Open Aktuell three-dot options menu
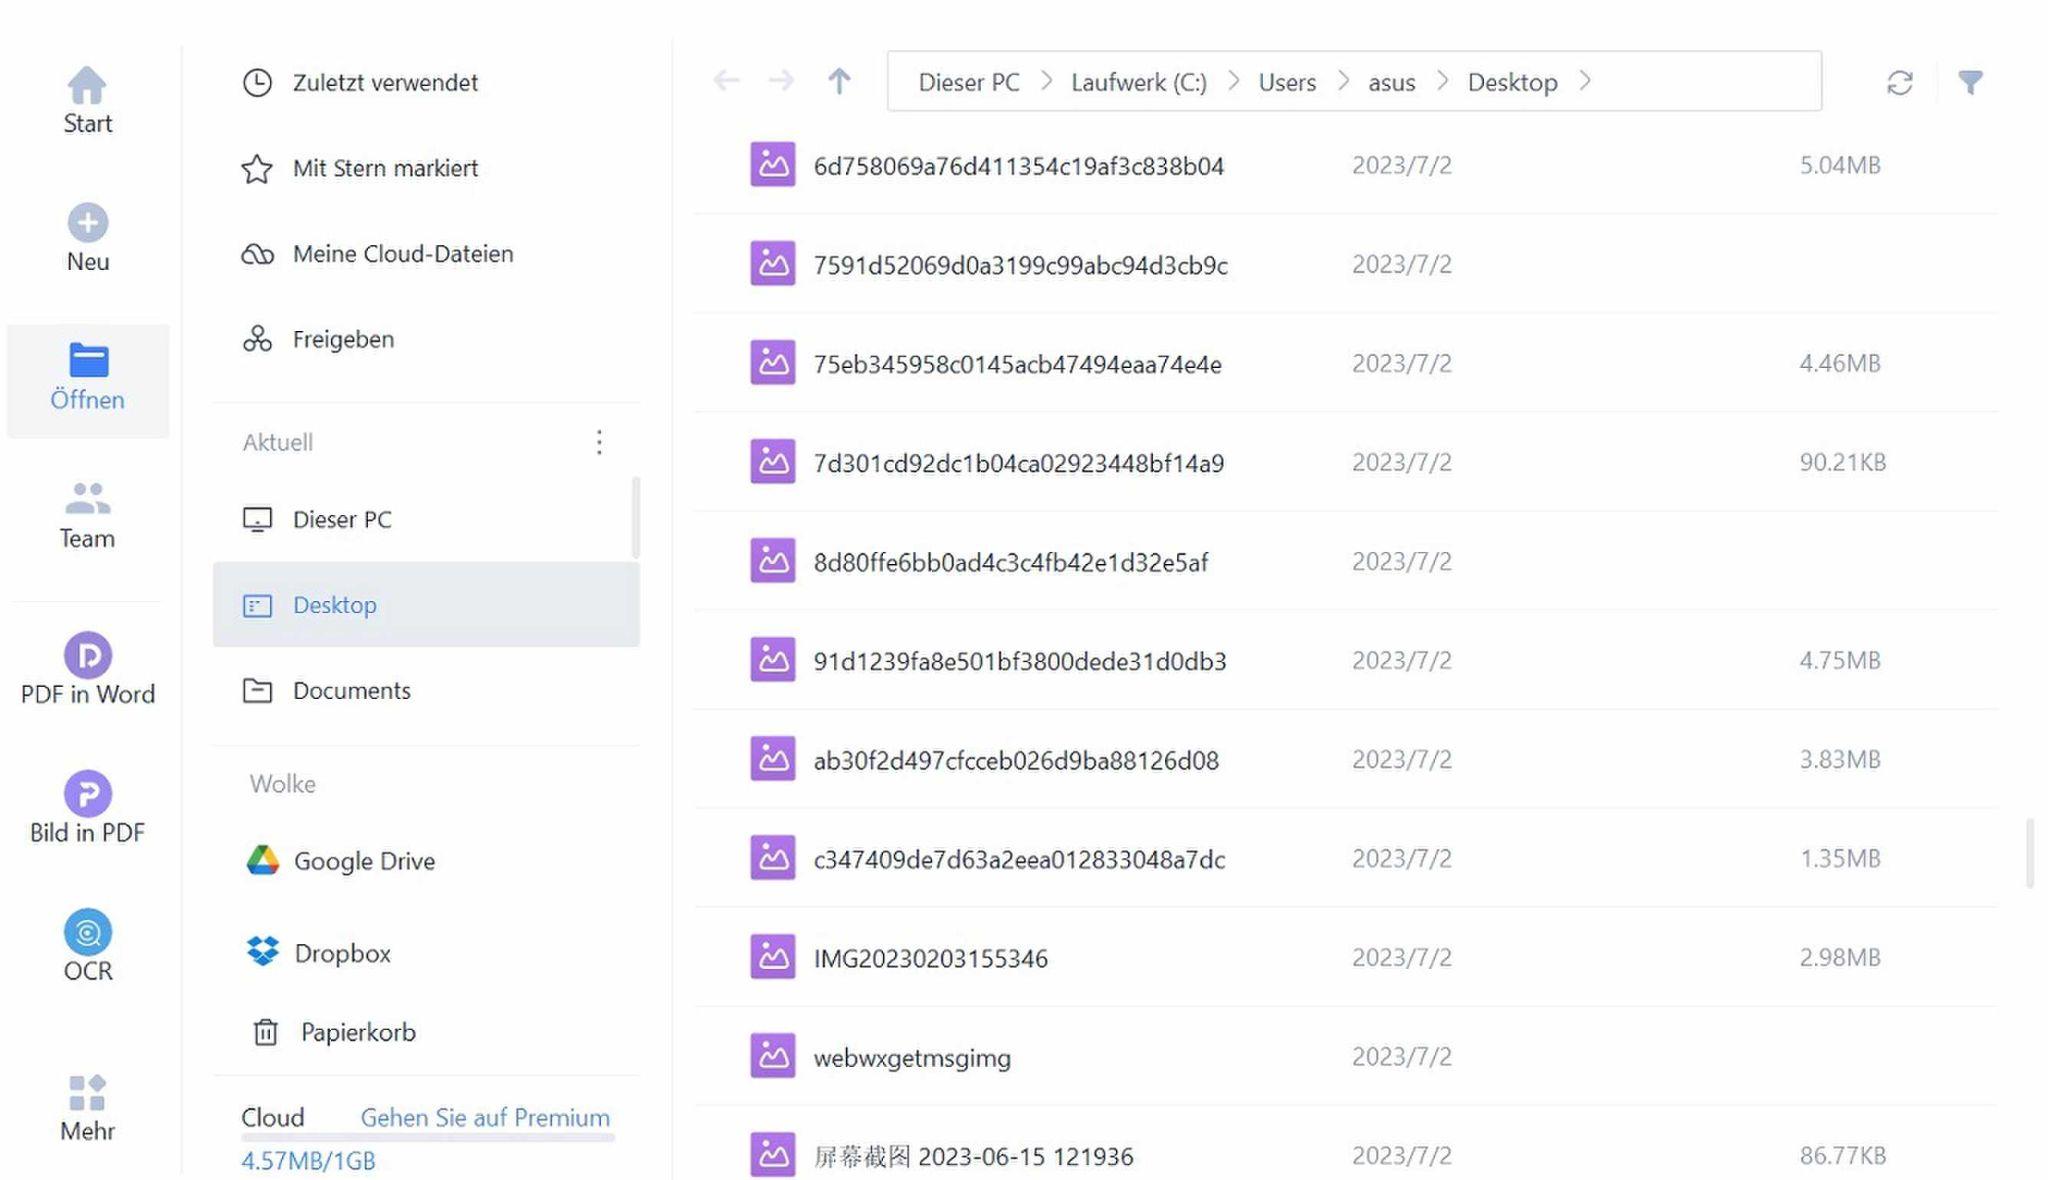The width and height of the screenshot is (2048, 1180). point(599,442)
